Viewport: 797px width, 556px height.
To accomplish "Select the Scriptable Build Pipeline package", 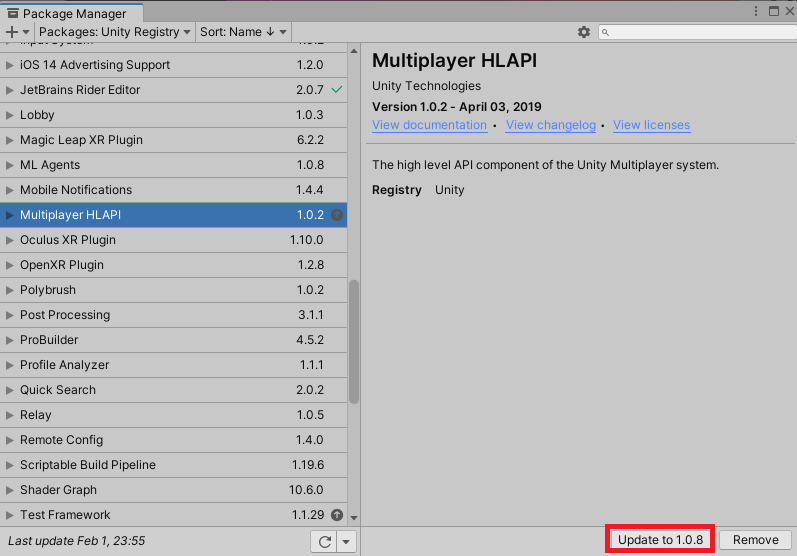I will [173, 465].
